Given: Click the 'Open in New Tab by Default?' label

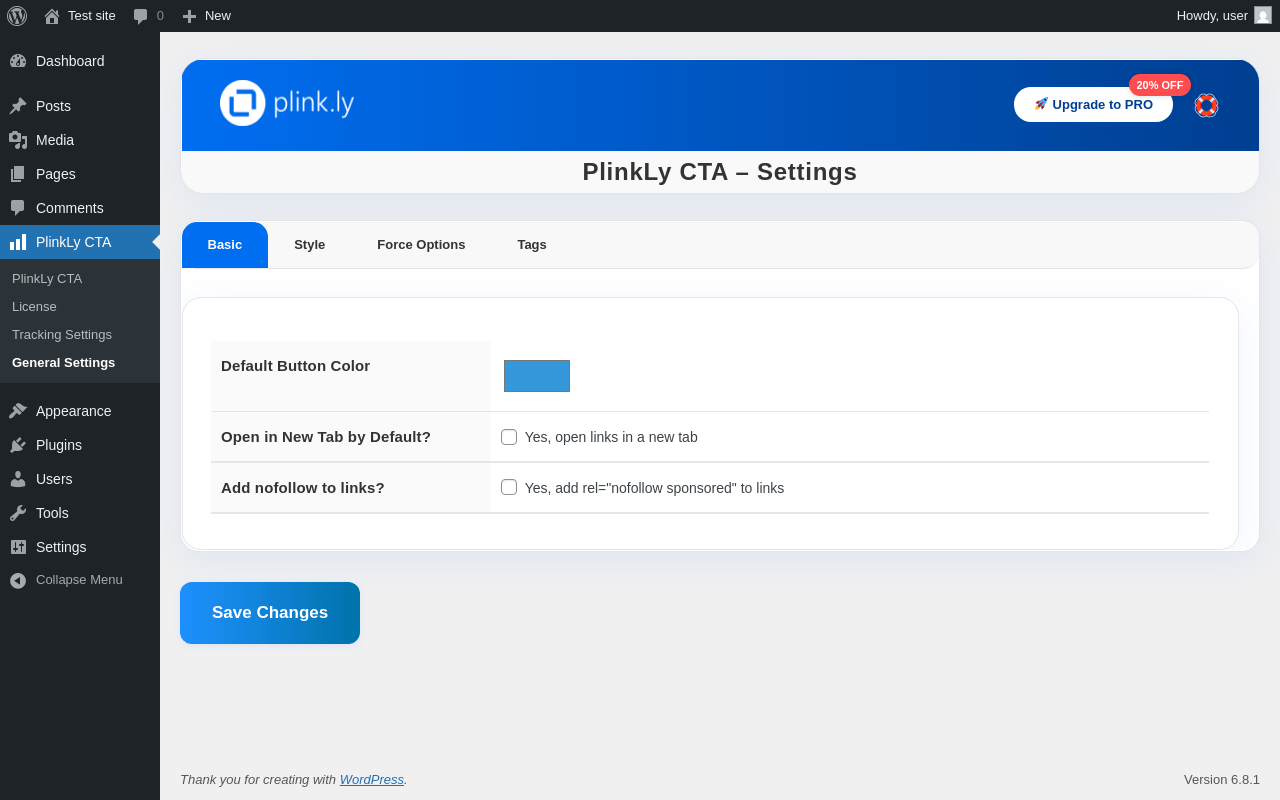Looking at the screenshot, I should point(326,437).
